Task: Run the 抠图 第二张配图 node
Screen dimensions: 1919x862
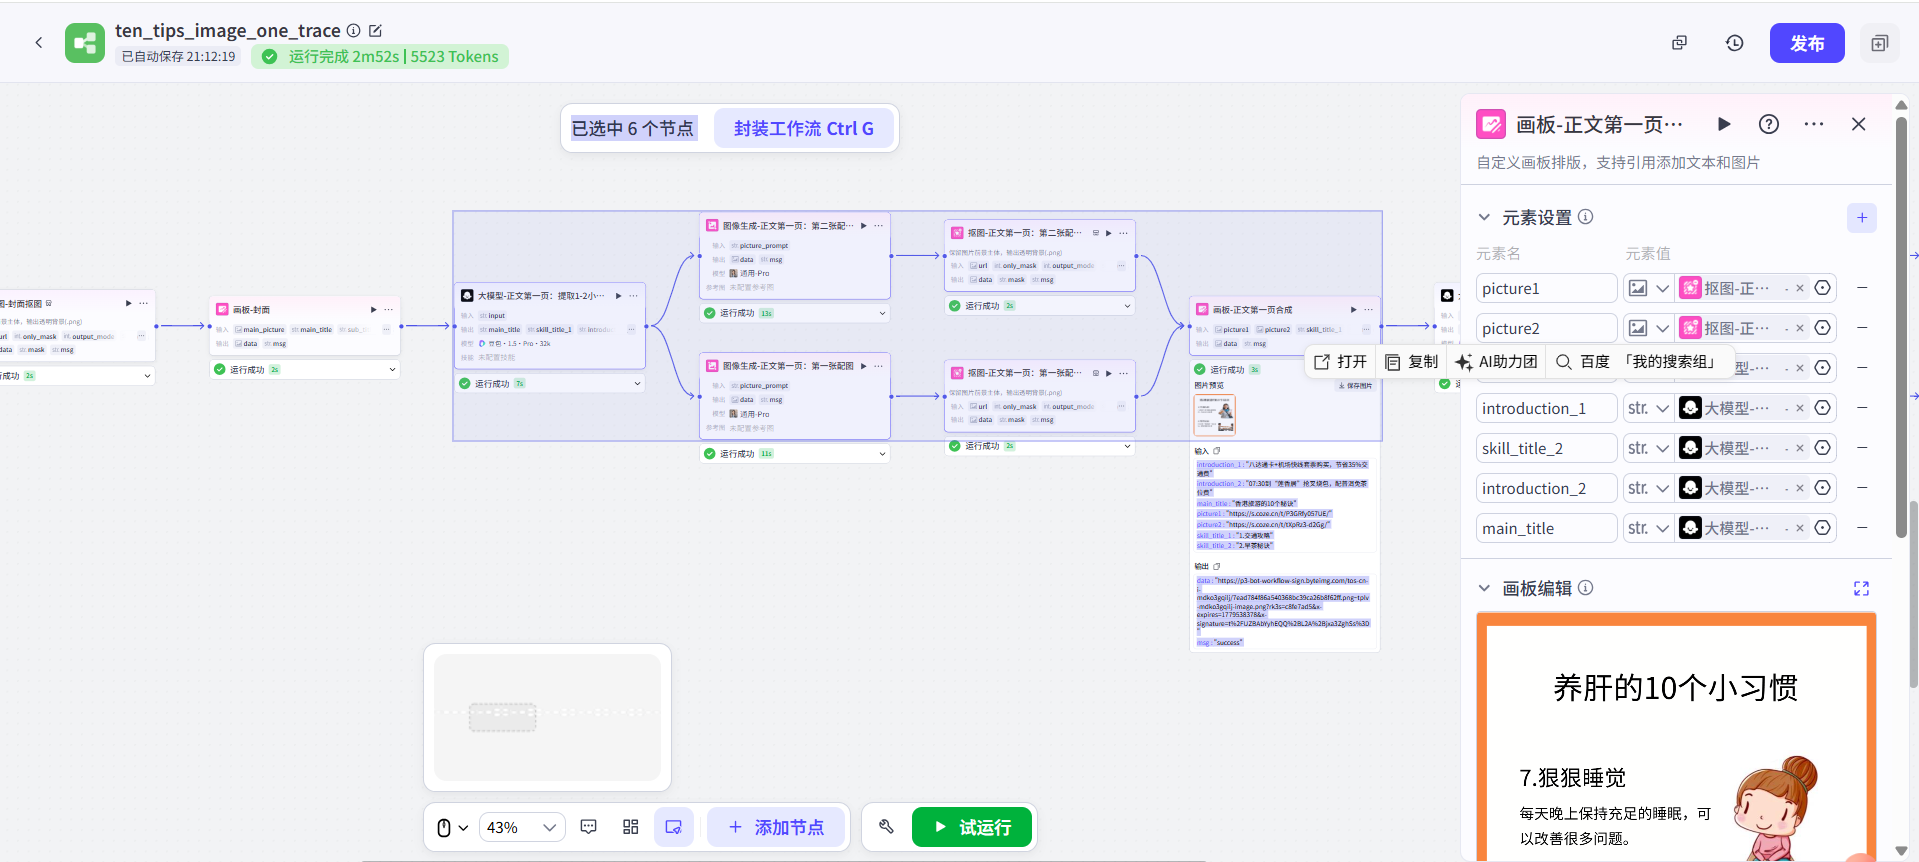Action: pyautogui.click(x=1108, y=233)
